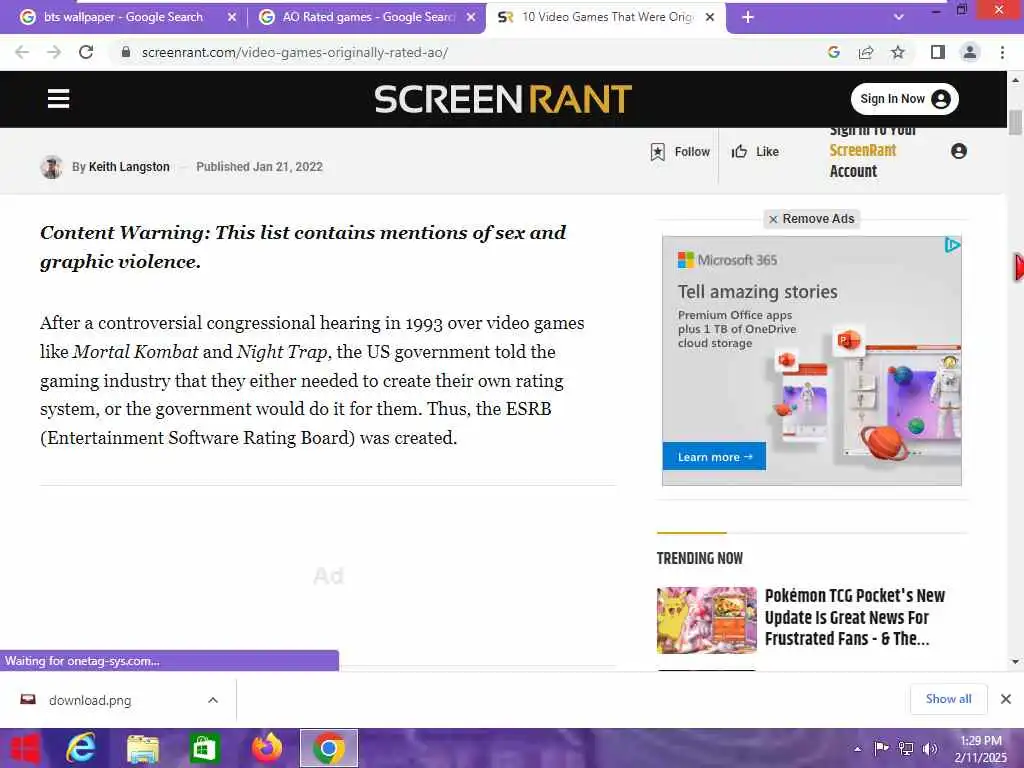The height and width of the screenshot is (768, 1024).
Task: Click the Mortal Kombat text in article
Action: point(136,352)
